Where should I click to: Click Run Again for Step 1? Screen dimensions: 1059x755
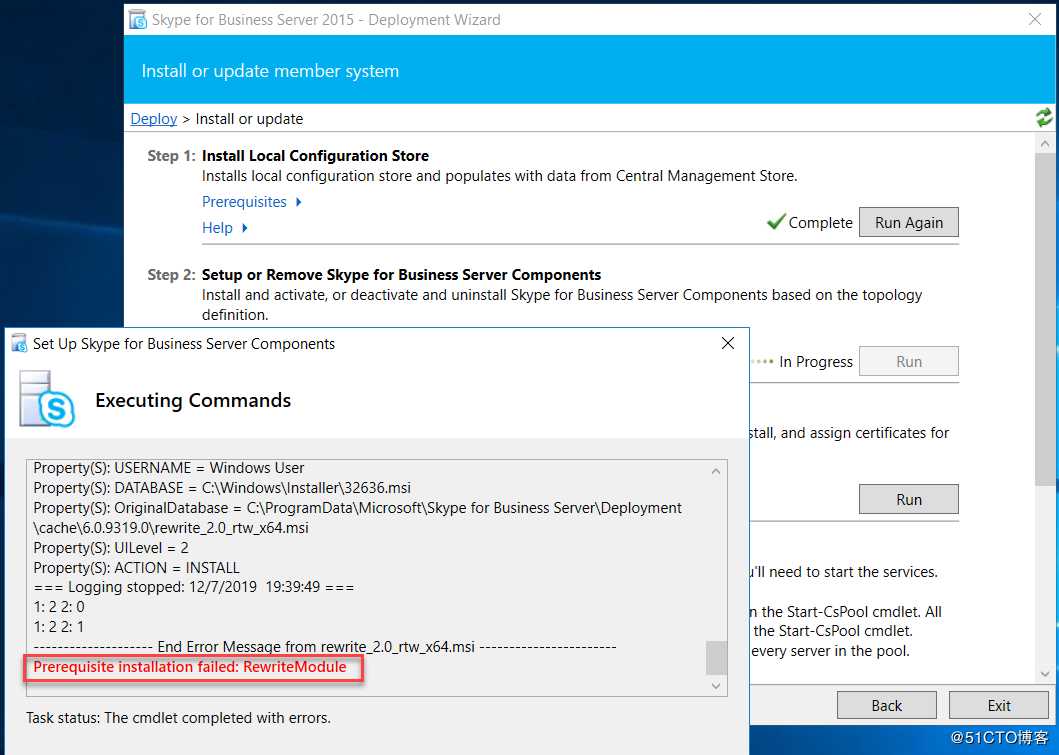point(908,222)
